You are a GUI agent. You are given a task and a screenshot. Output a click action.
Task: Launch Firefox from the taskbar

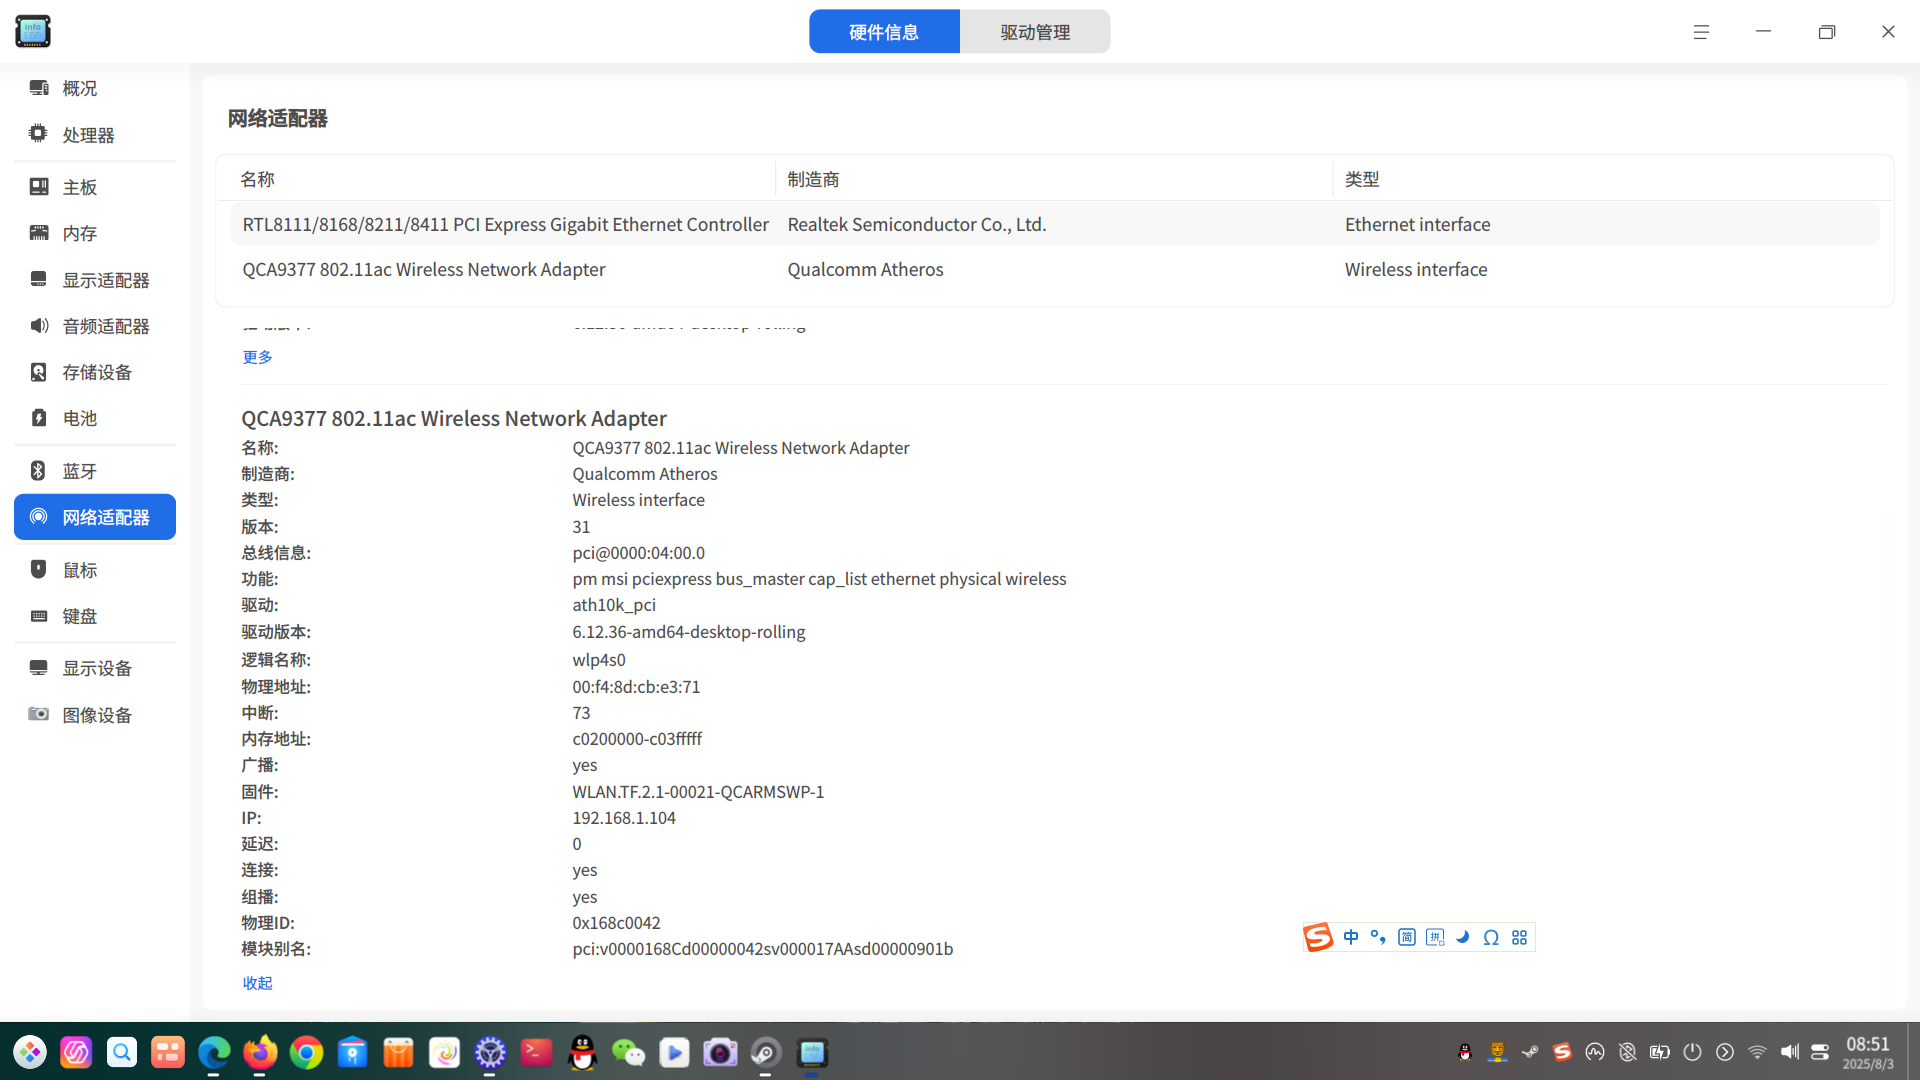click(x=260, y=1052)
